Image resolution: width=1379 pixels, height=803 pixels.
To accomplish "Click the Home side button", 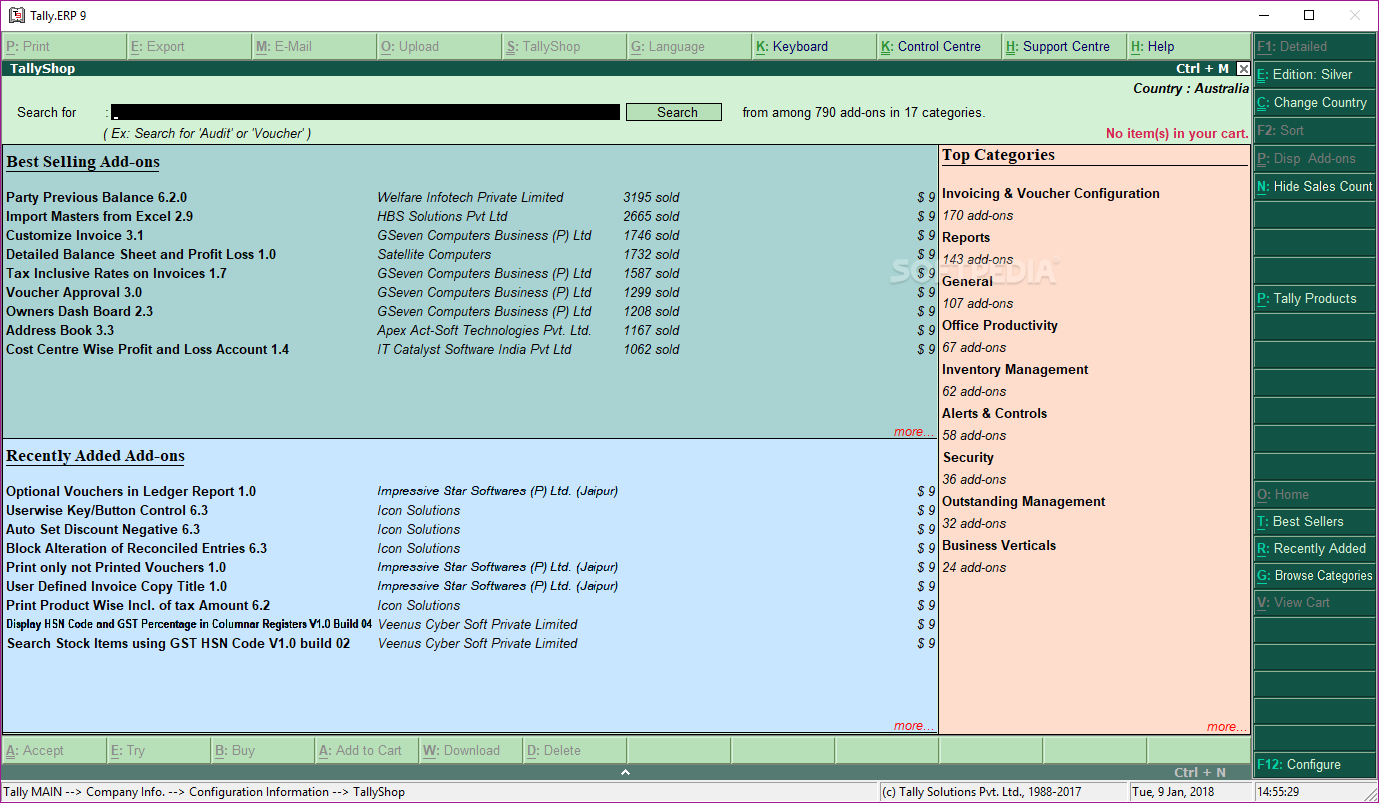I will tap(1315, 494).
